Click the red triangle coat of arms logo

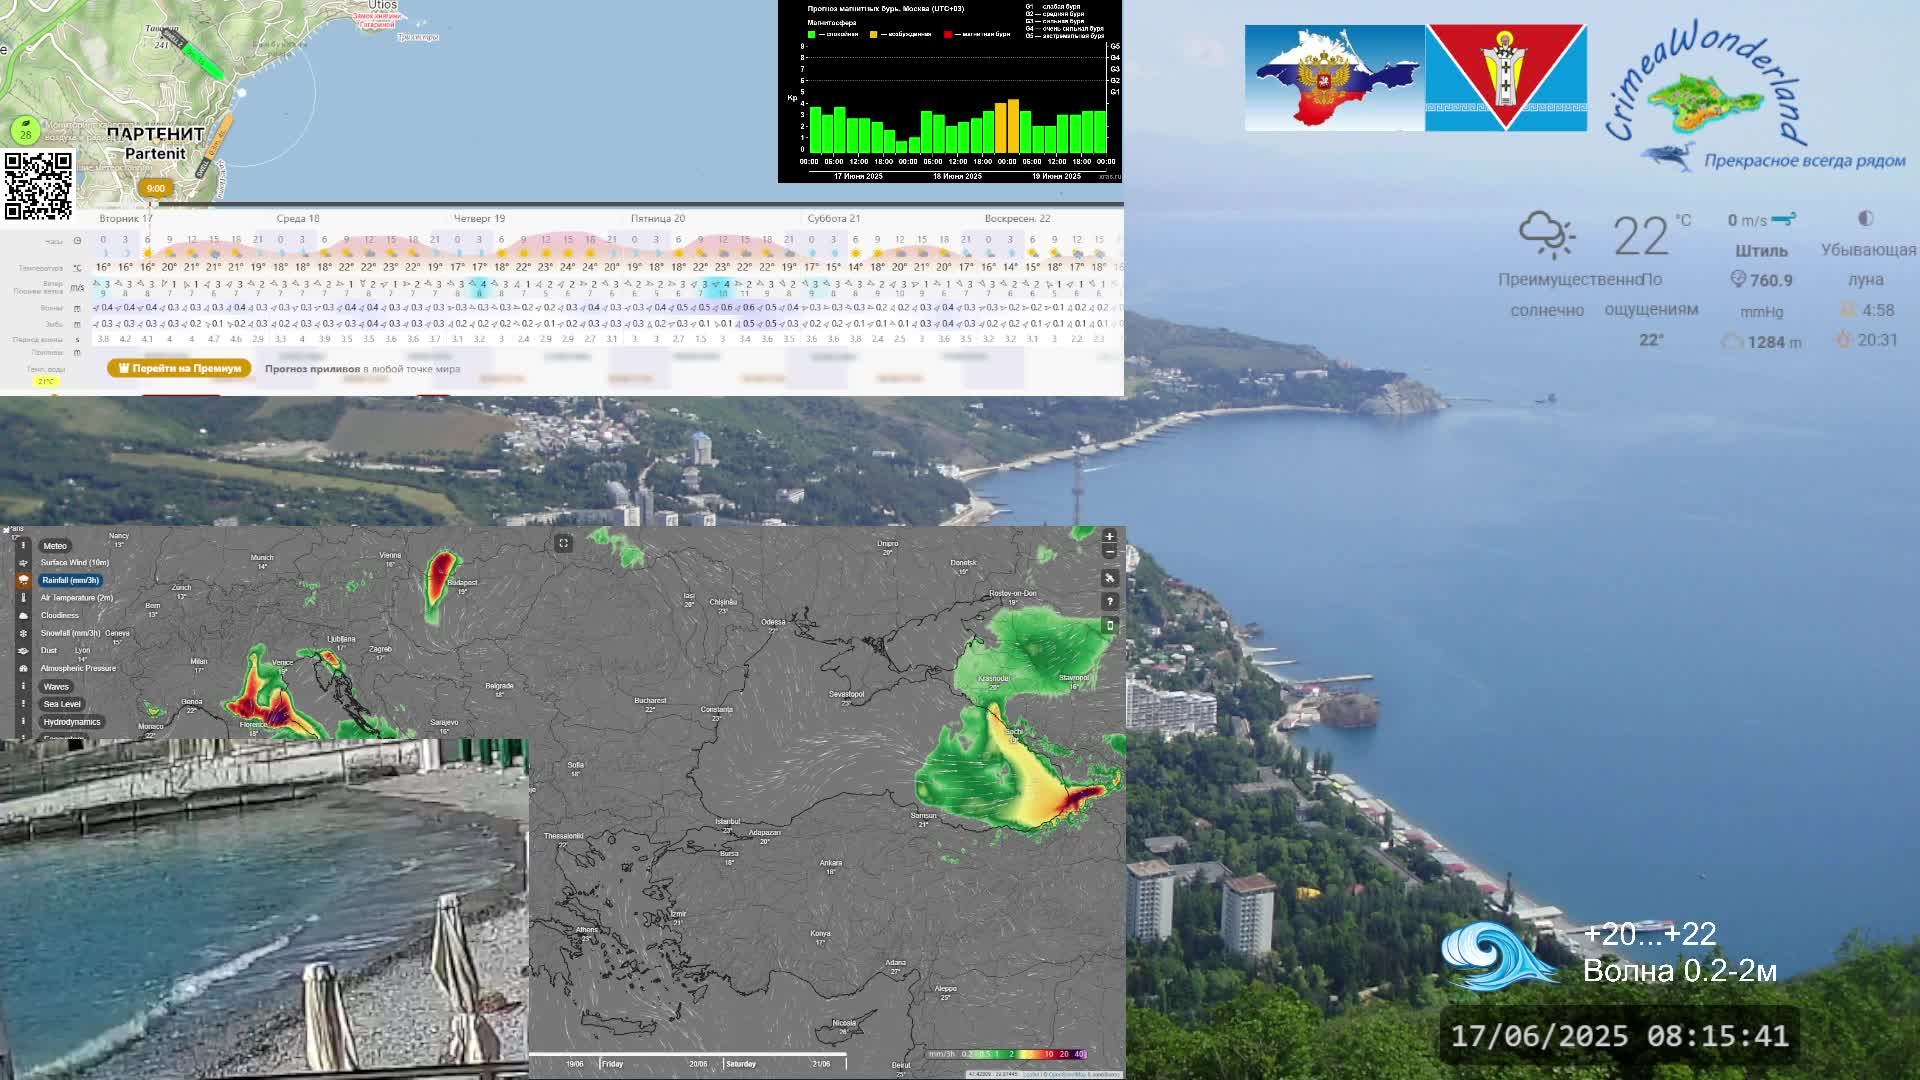[x=1506, y=78]
